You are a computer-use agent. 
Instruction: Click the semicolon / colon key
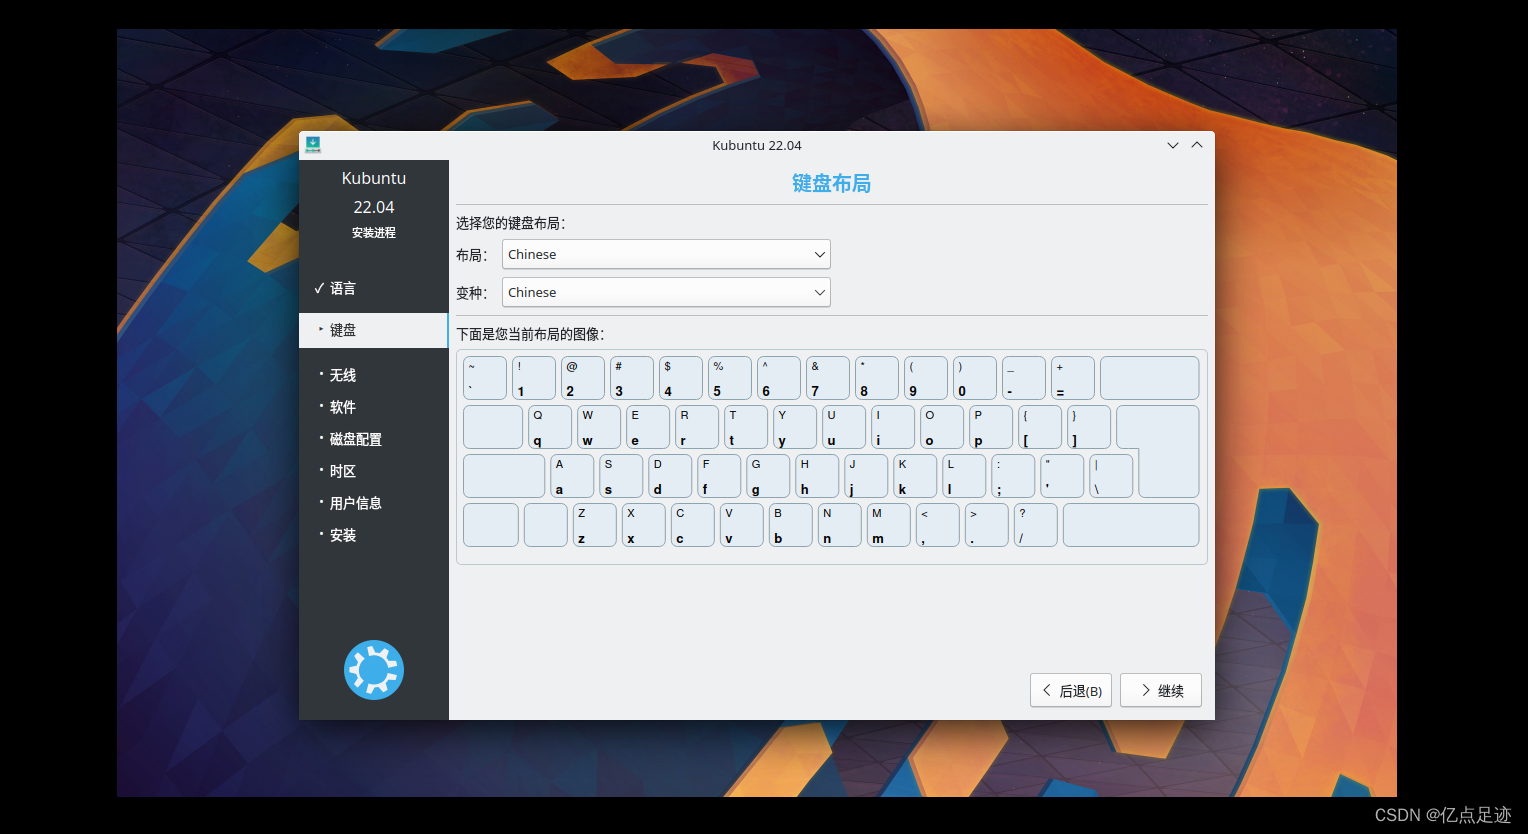[x=1013, y=476]
